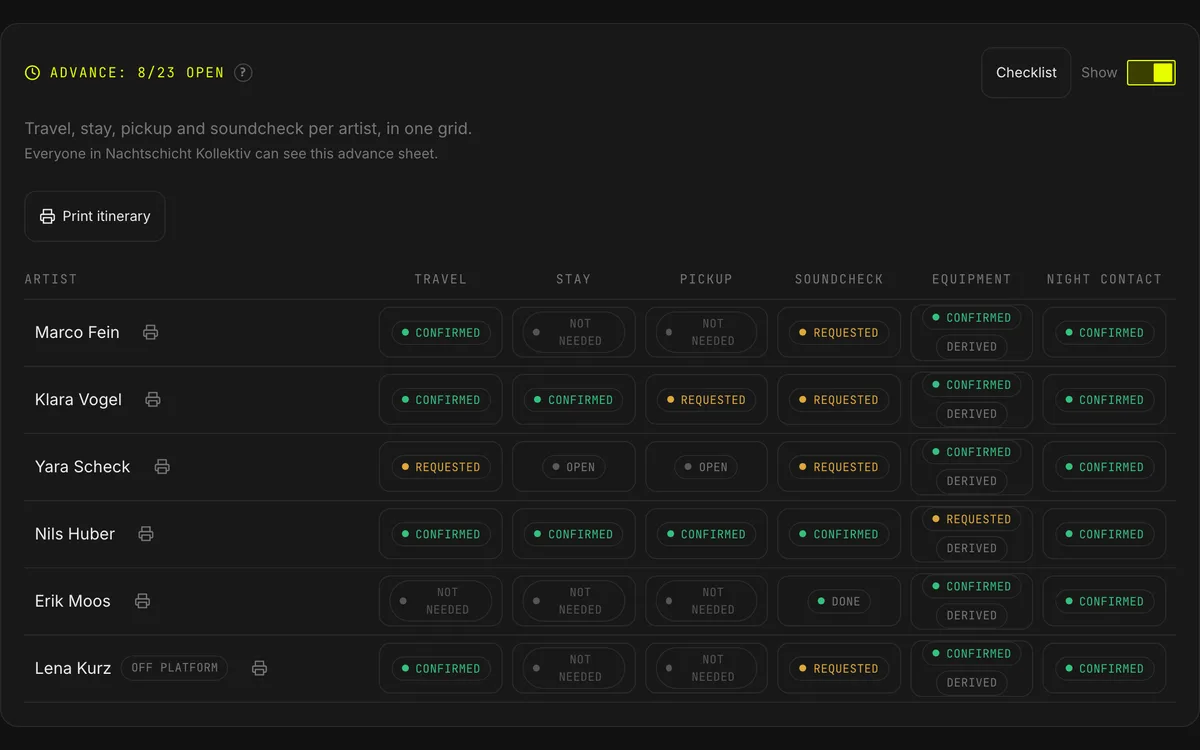Toggle the Show switch off
This screenshot has width=1200, height=750.
1151,73
